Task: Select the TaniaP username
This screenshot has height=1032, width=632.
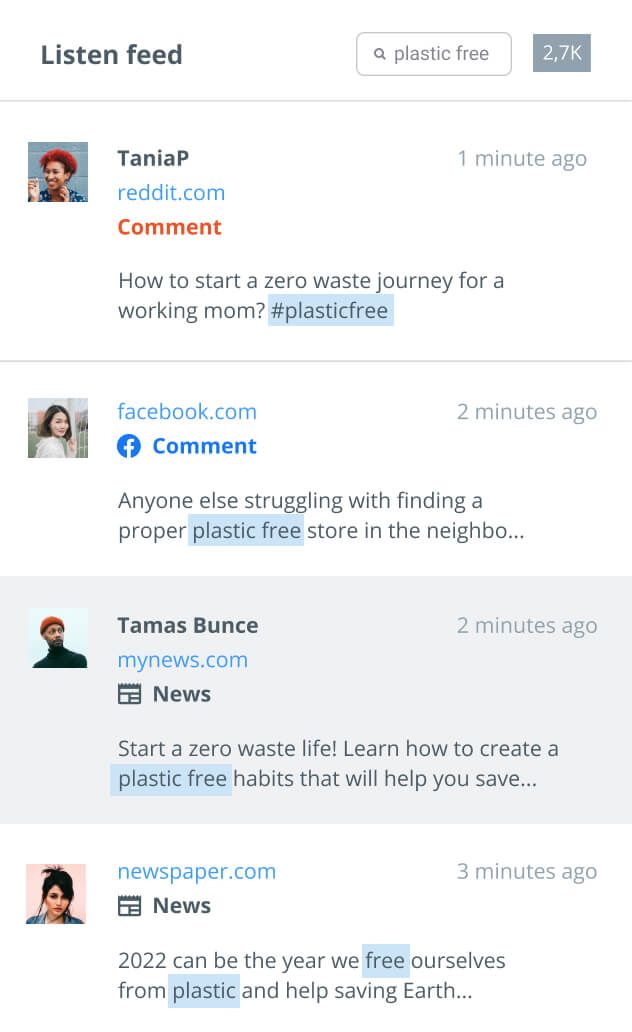Action: [x=153, y=158]
